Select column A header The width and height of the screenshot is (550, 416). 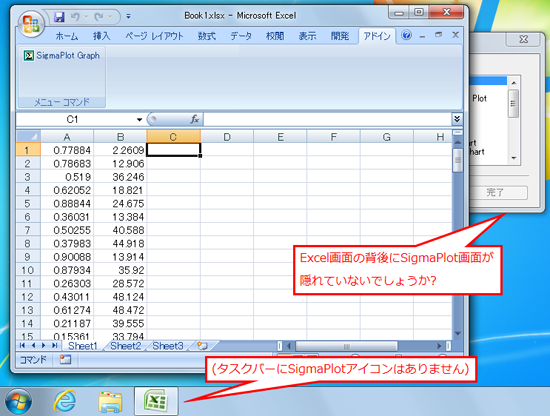[x=67, y=136]
